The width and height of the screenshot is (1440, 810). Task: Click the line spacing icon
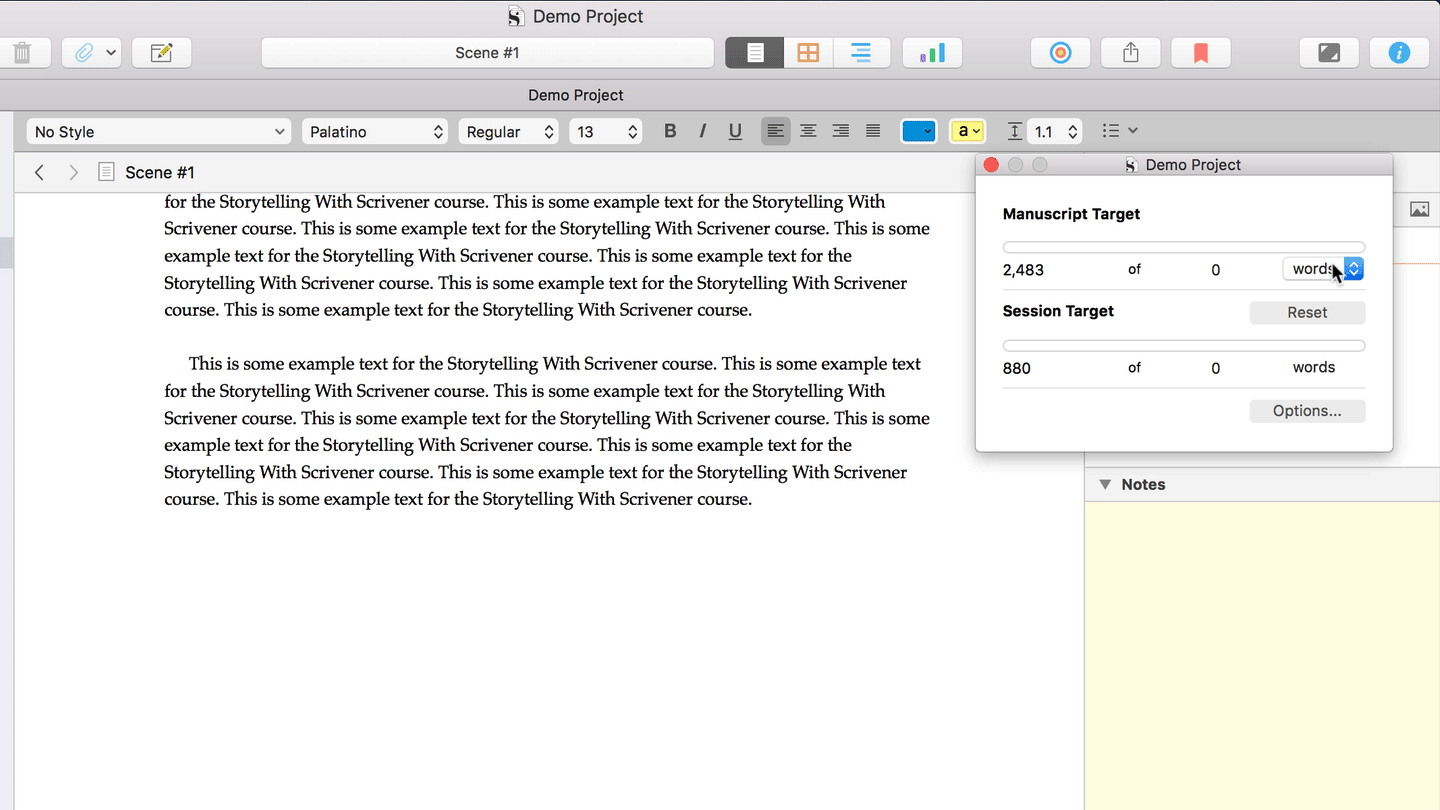(x=1014, y=131)
